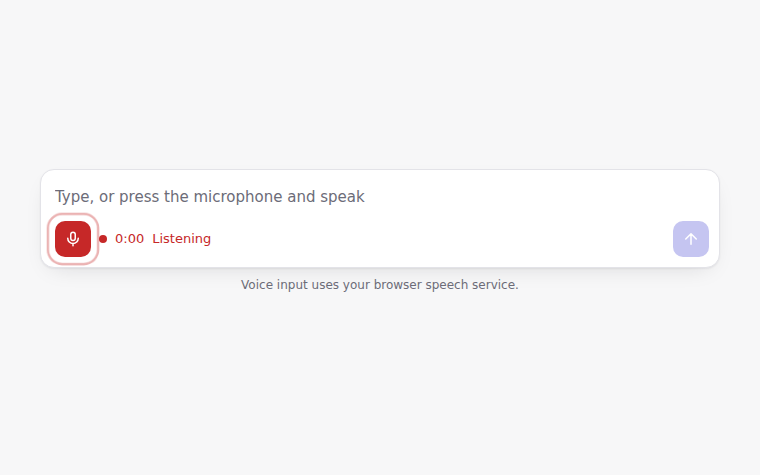760x475 pixels.
Task: Focus the 'Type, or press the microphone' field
Action: [x=380, y=196]
